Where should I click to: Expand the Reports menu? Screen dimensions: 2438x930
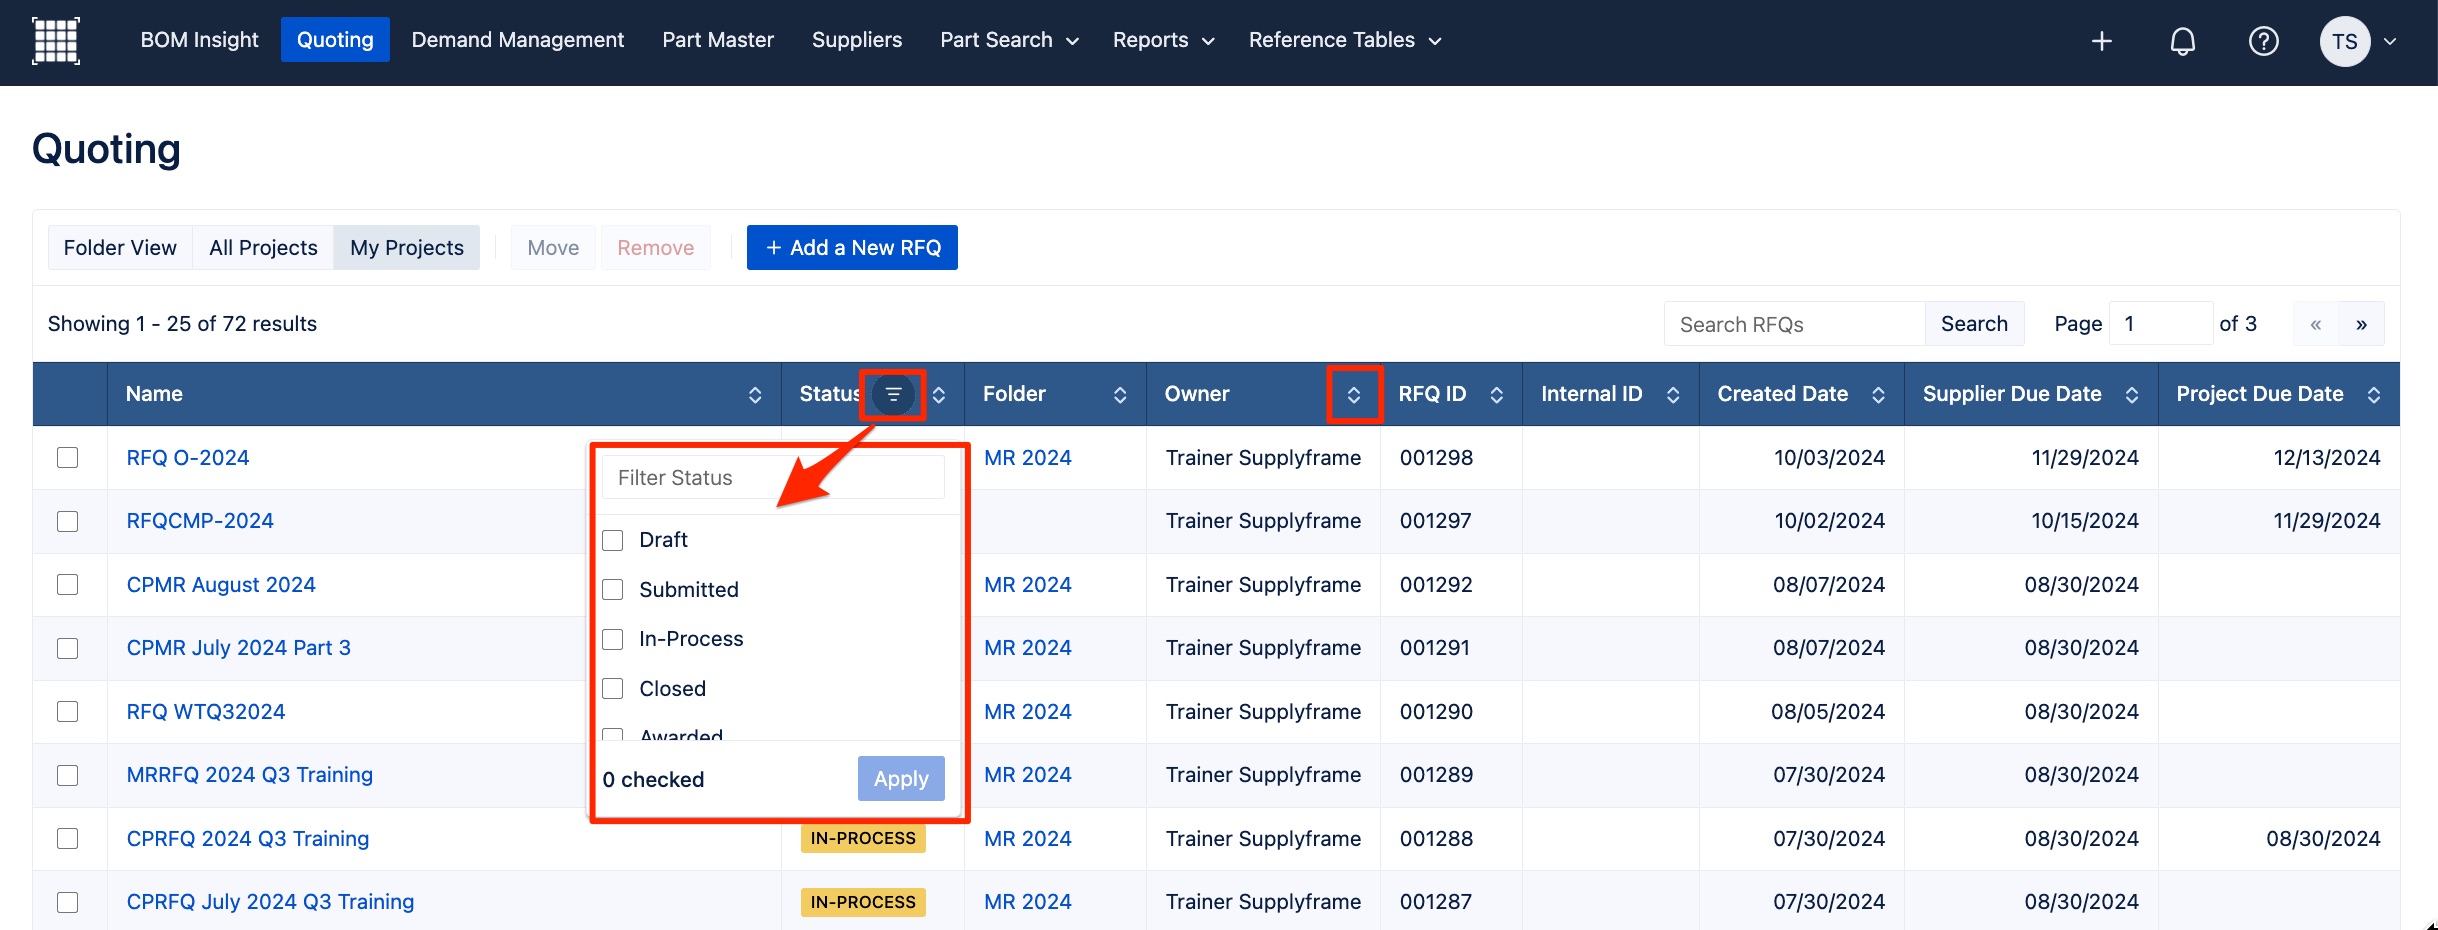[1163, 40]
